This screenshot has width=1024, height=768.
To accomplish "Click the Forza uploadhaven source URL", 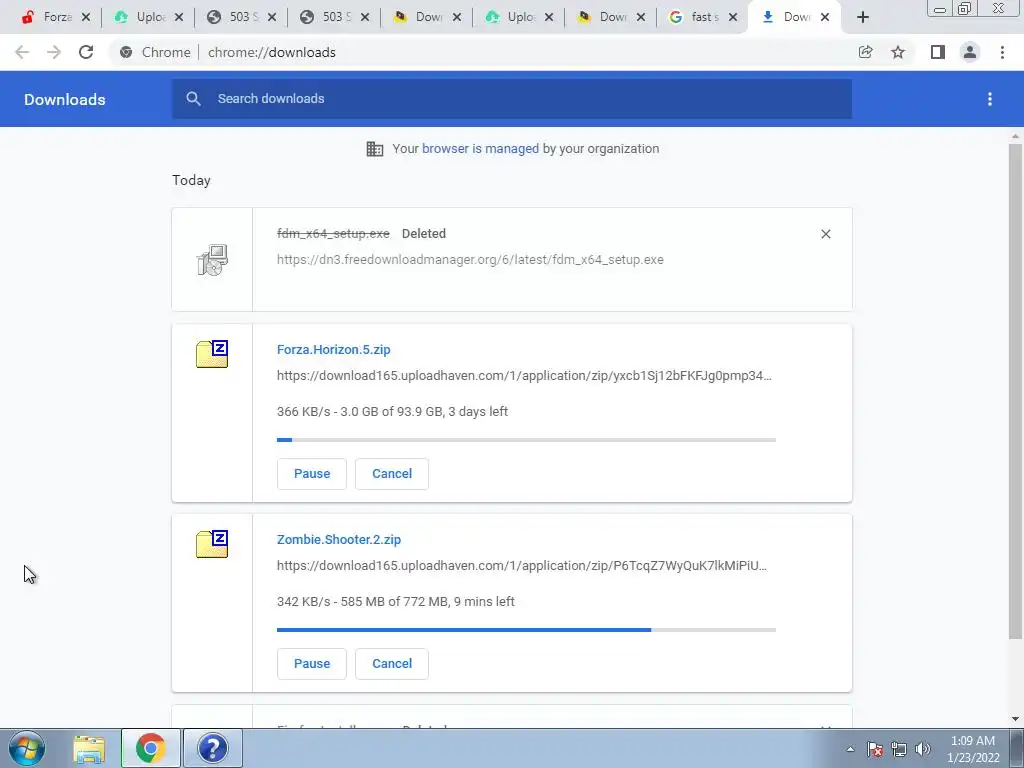I will (524, 376).
